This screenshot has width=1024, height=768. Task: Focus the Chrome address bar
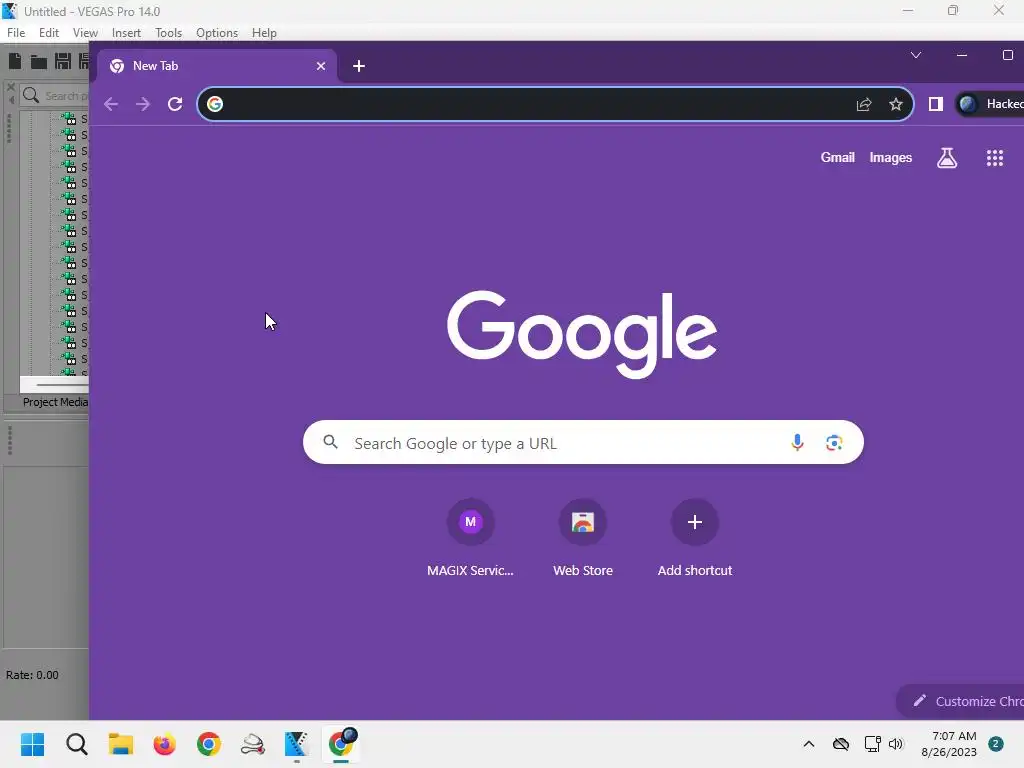555,104
